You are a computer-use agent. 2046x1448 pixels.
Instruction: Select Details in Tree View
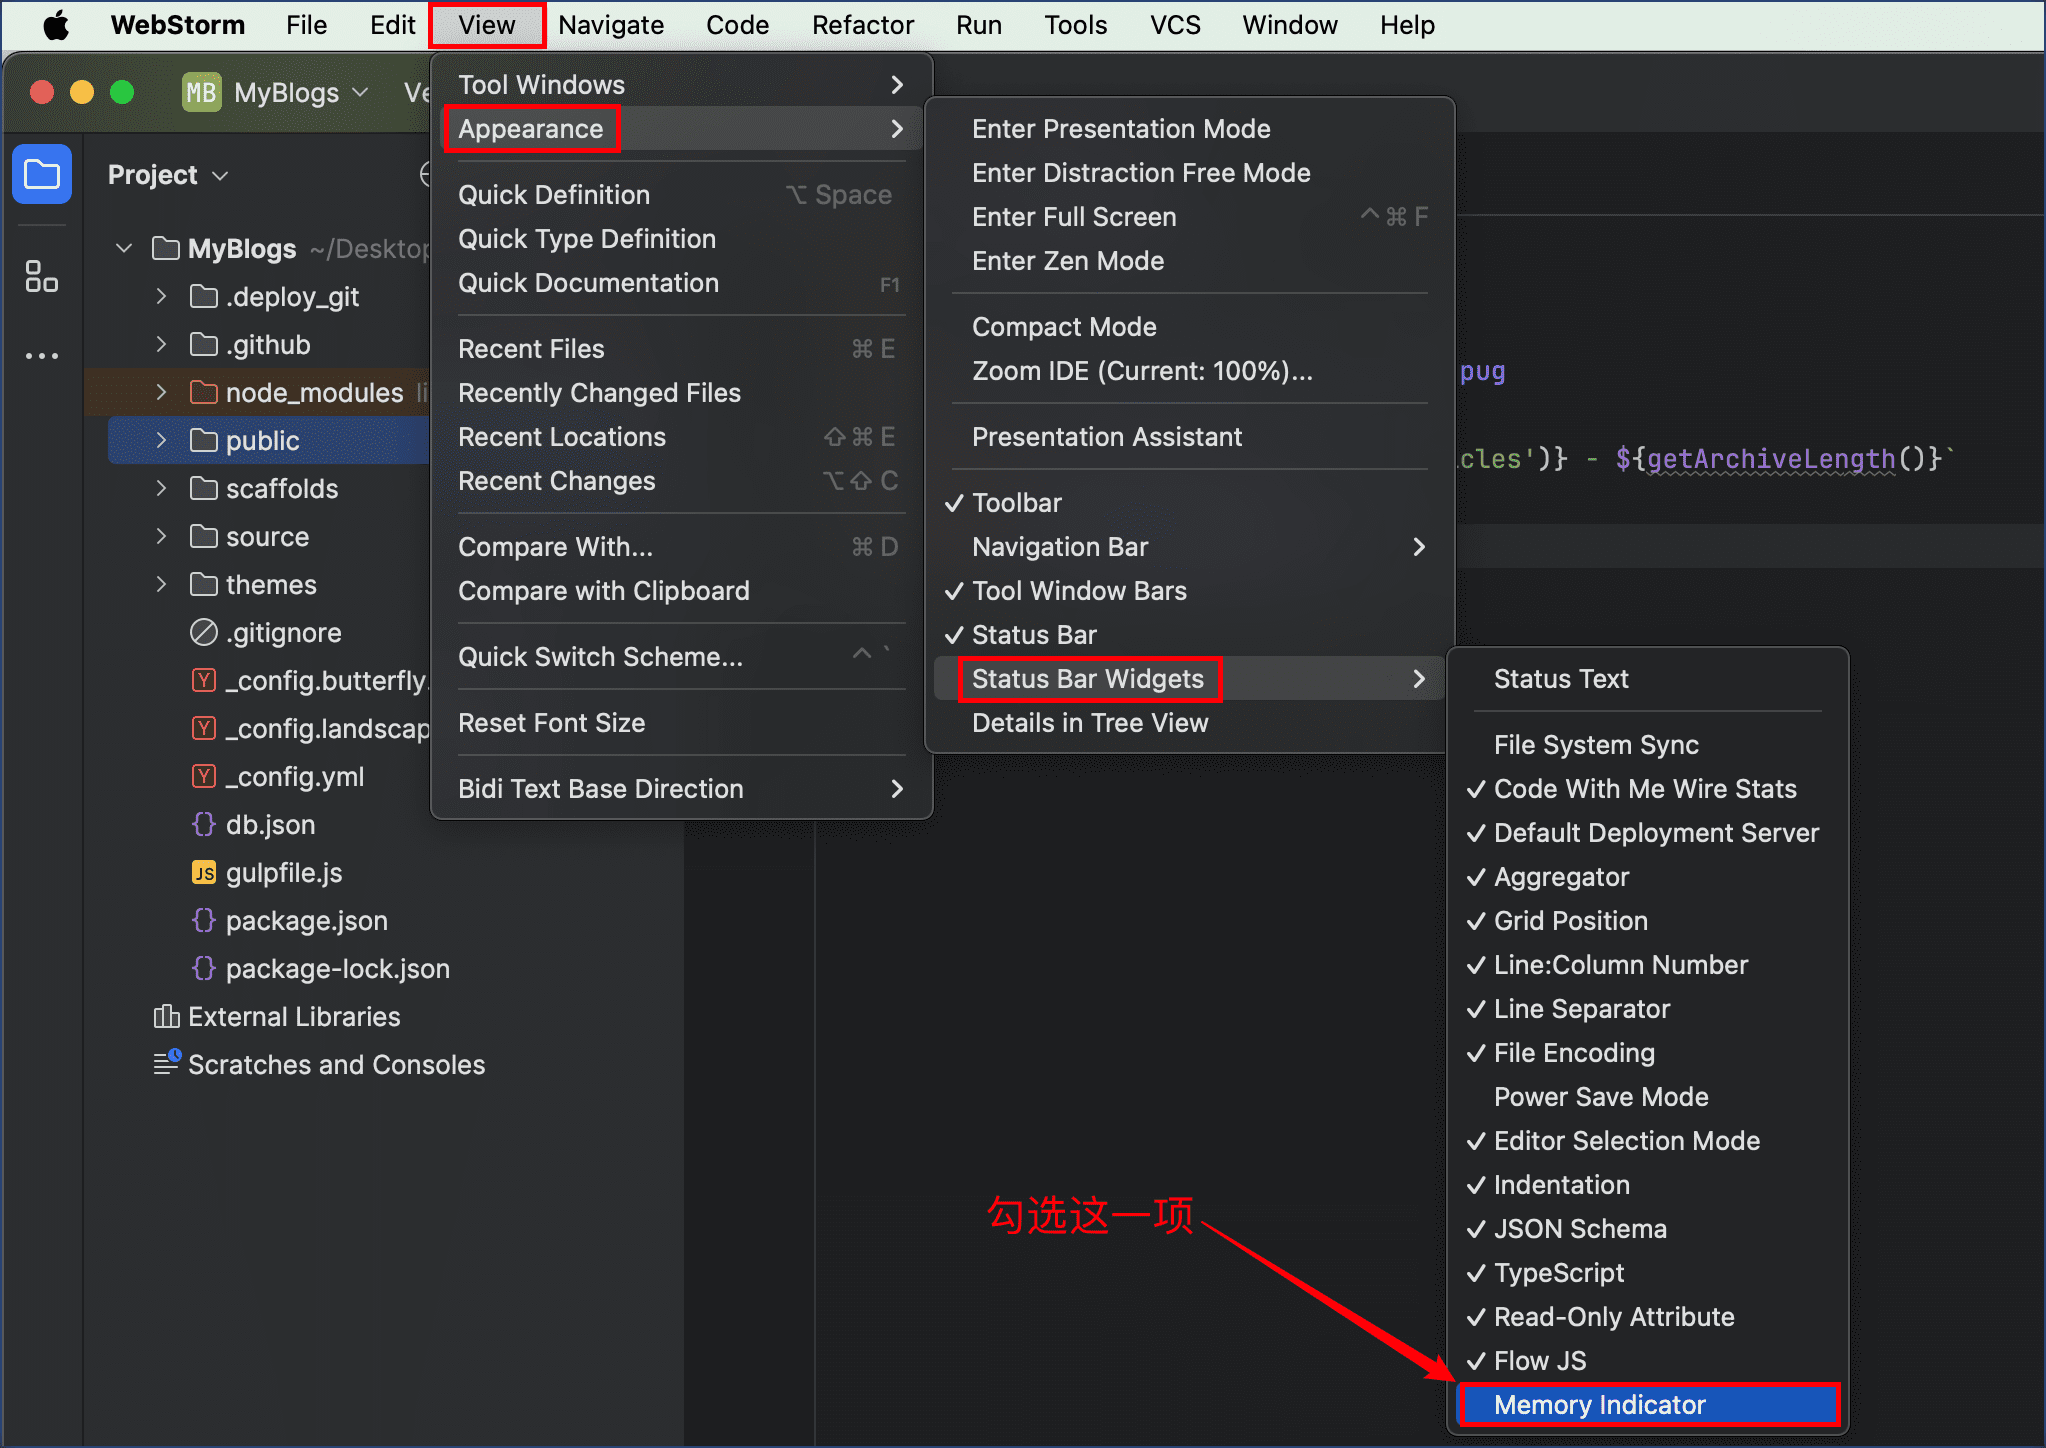click(1189, 723)
